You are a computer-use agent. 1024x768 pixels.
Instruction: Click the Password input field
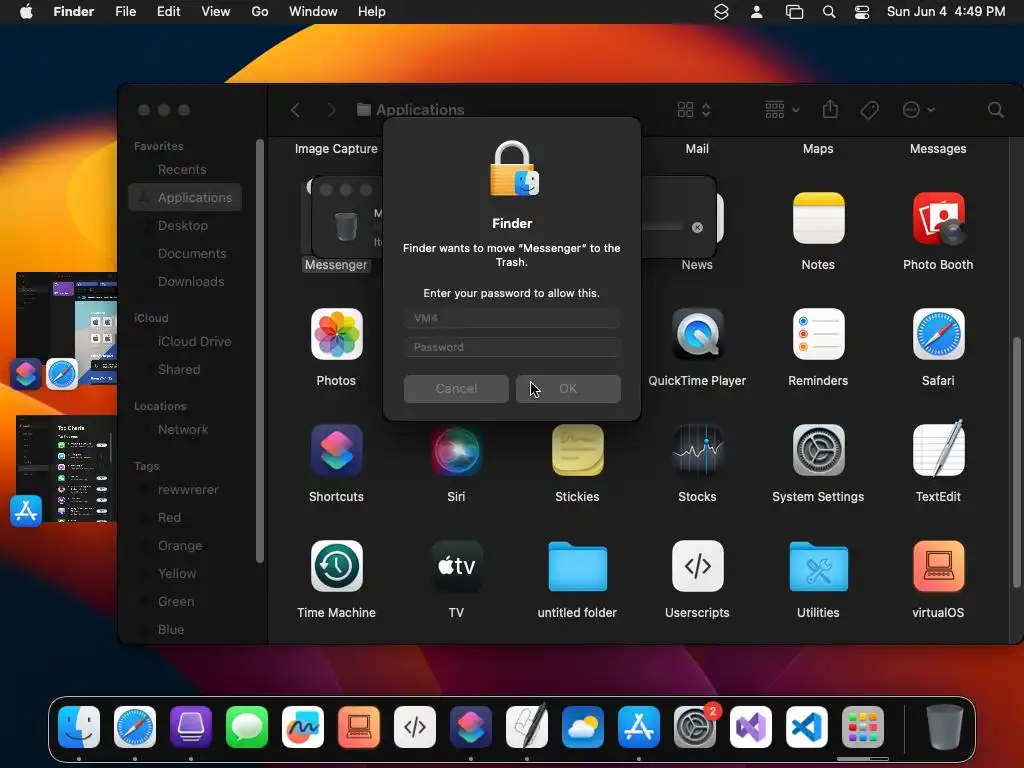click(x=512, y=347)
